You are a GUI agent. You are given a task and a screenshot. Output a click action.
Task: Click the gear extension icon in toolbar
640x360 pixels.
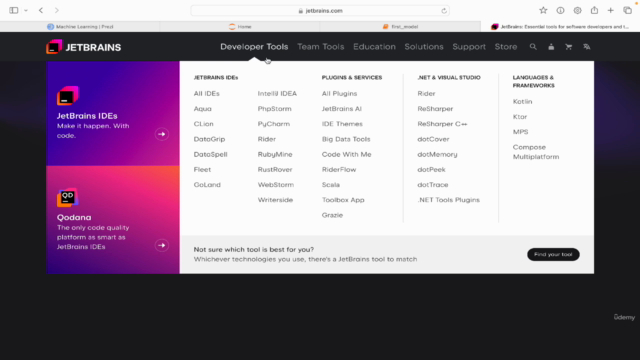pos(577,11)
